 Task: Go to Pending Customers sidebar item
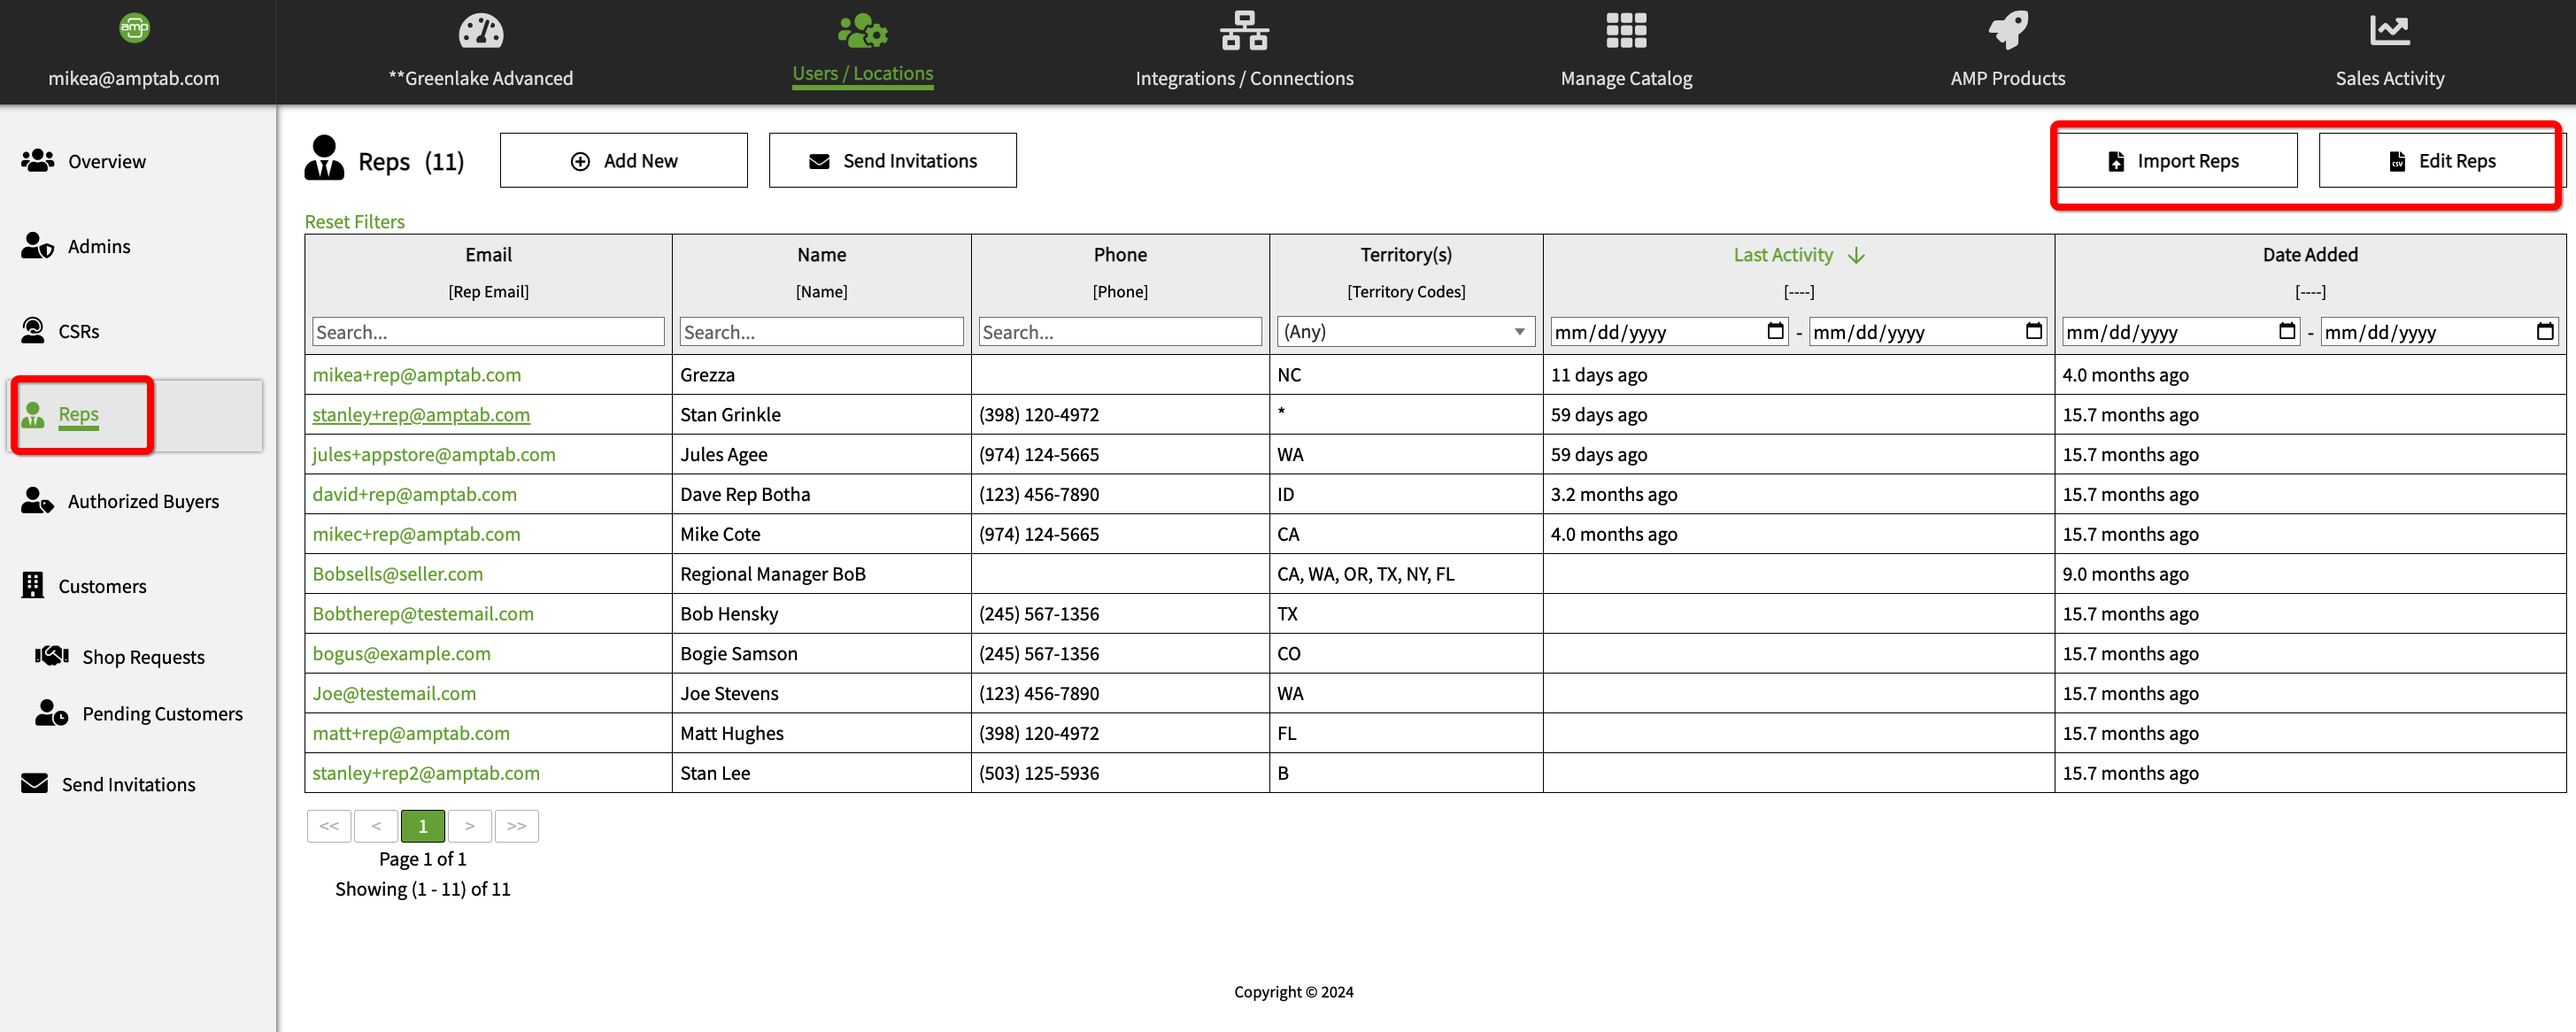162,713
